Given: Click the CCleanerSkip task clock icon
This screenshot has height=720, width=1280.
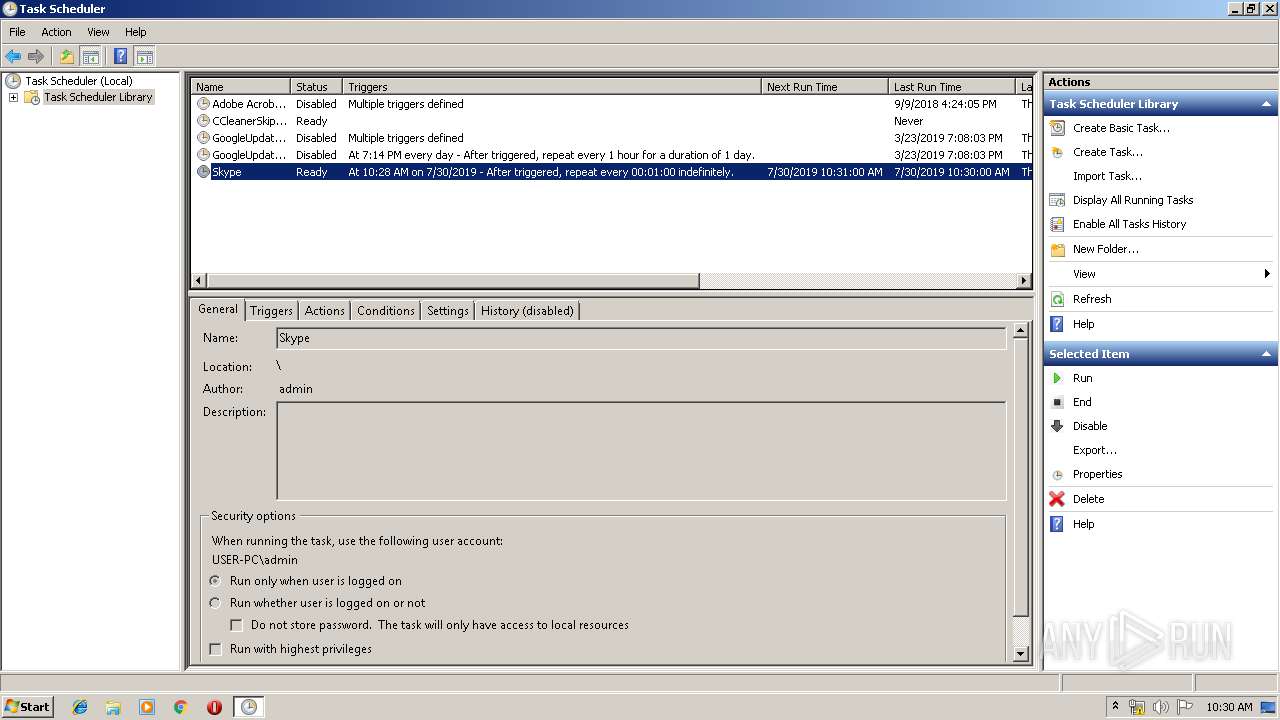Looking at the screenshot, I should click(x=203, y=121).
